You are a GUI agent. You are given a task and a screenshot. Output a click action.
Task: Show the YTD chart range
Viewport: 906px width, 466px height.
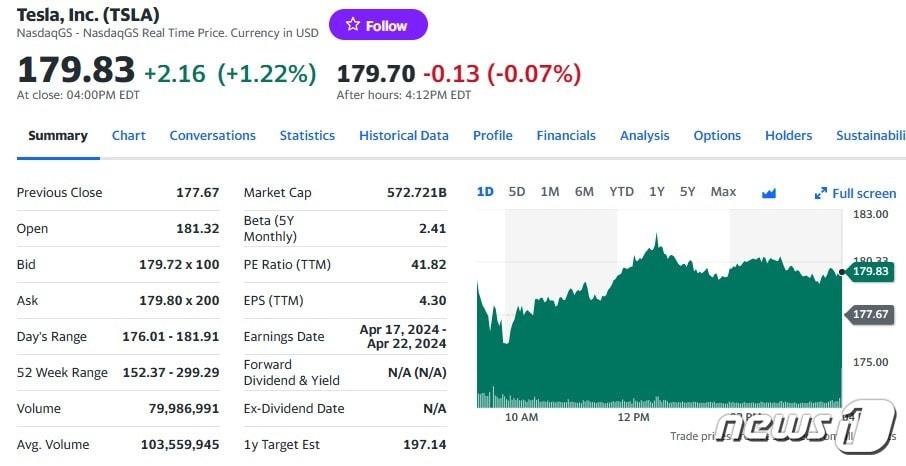tap(621, 192)
